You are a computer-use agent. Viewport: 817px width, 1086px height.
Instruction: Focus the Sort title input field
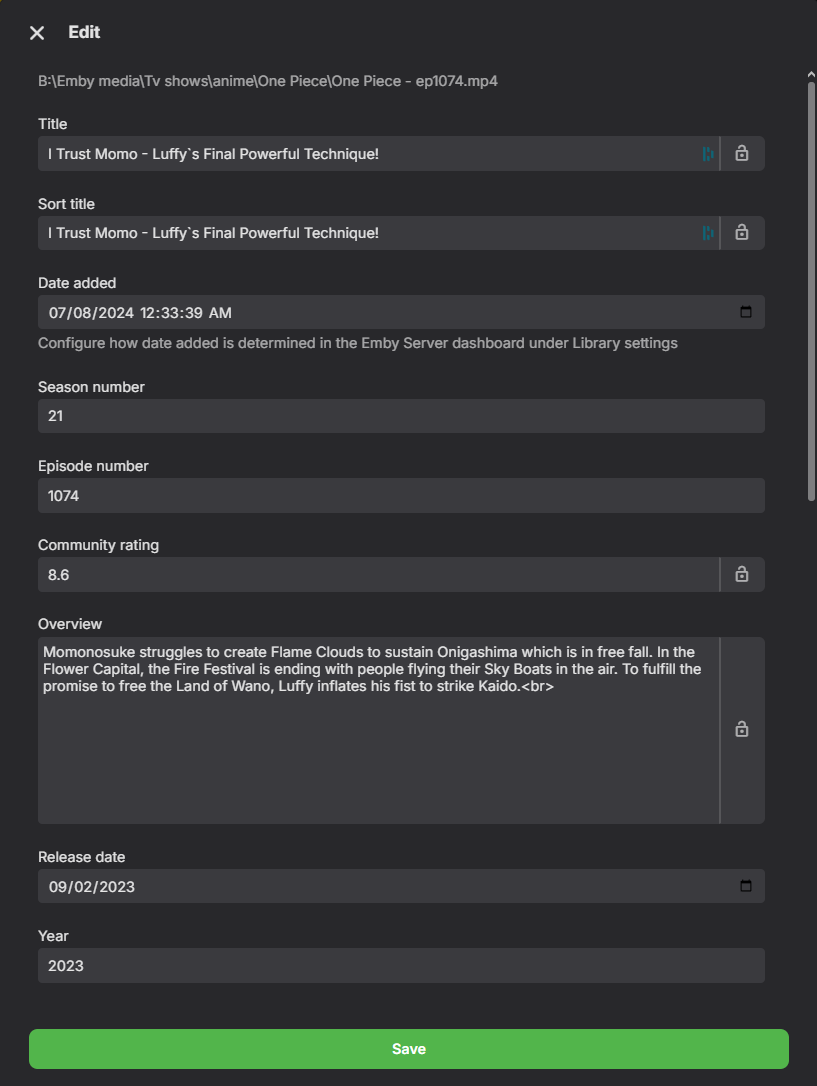[370, 233]
